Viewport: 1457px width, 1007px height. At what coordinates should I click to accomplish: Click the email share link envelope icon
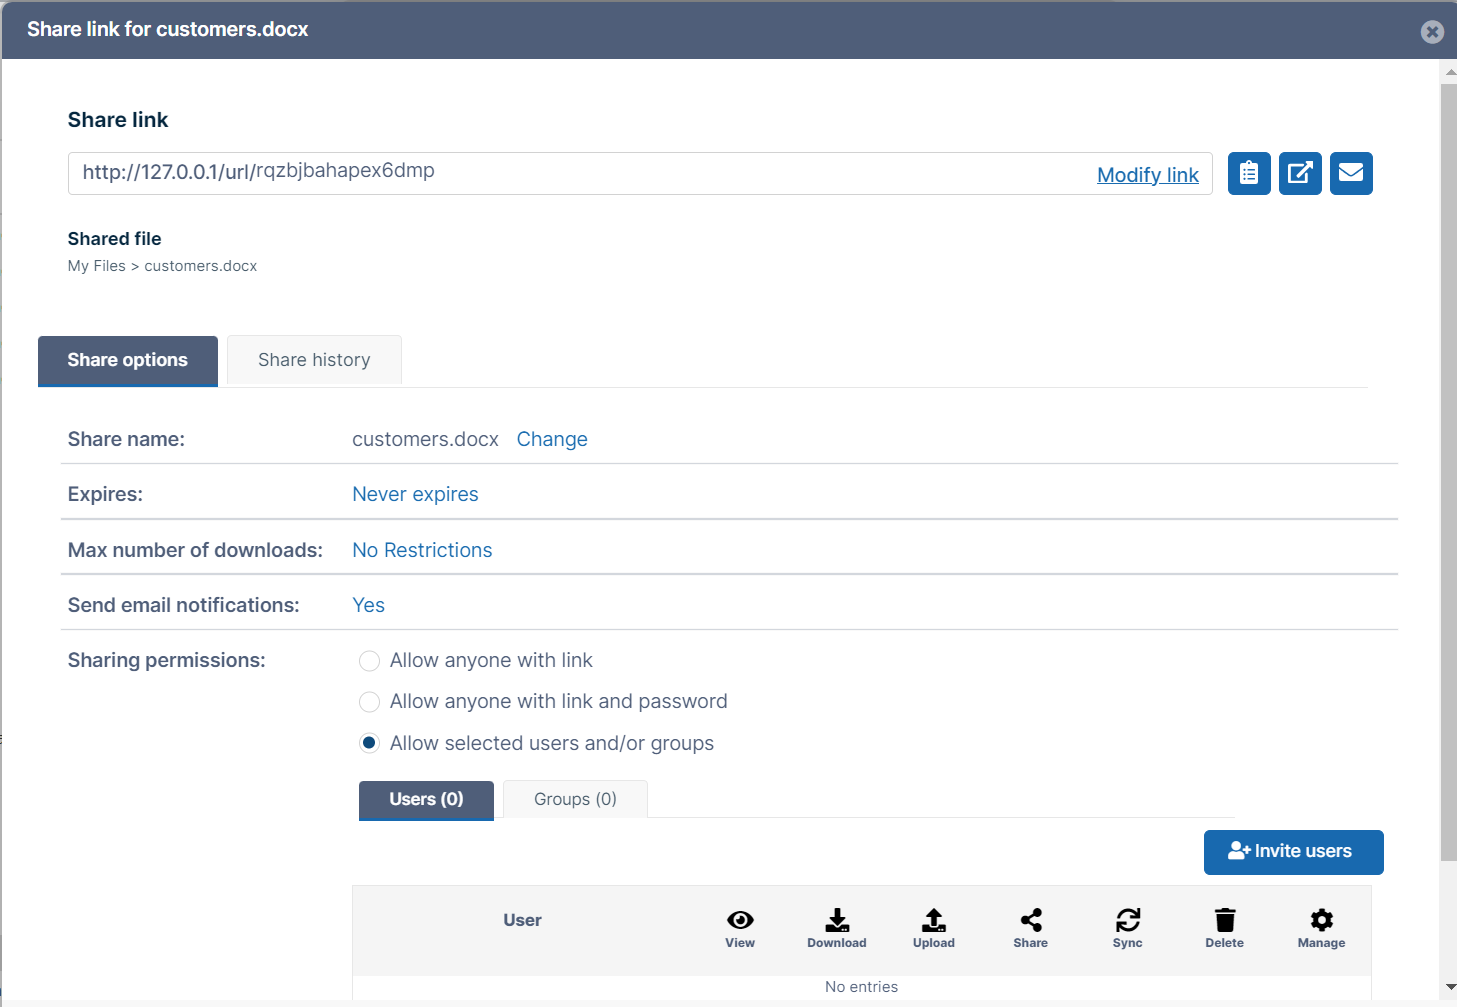tap(1351, 173)
